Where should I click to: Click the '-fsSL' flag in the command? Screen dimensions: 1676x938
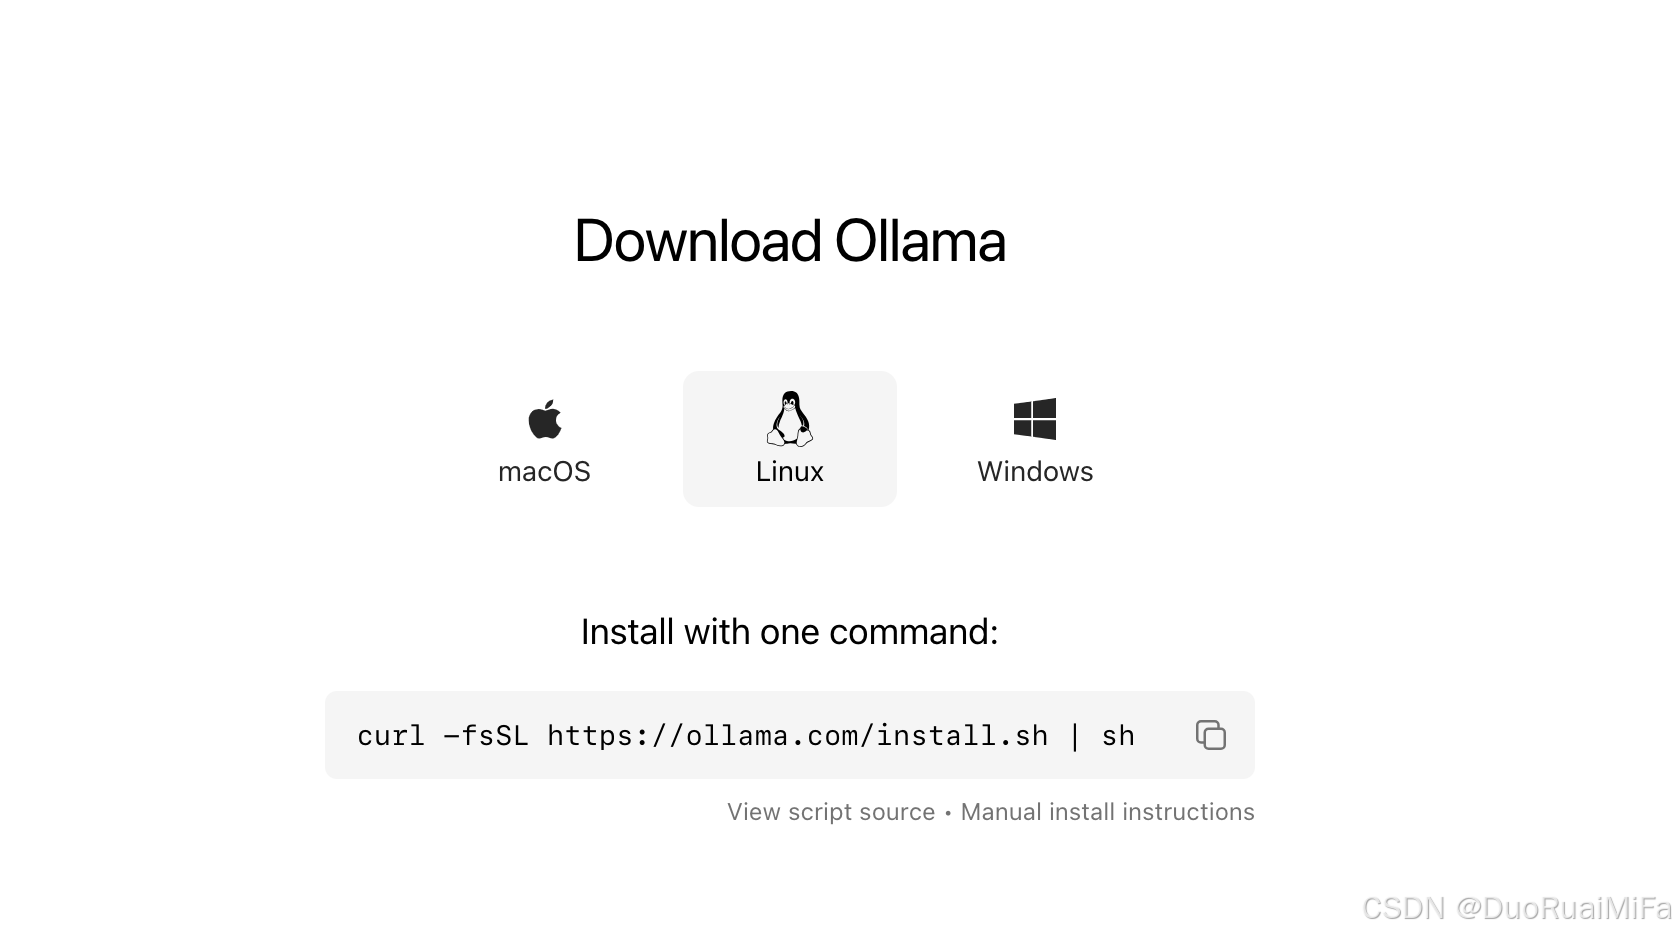pos(486,736)
